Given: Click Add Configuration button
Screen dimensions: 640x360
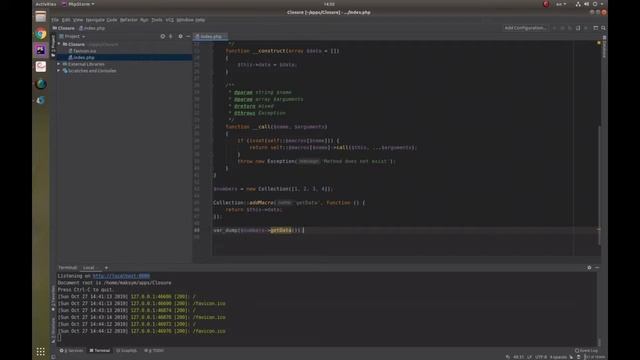Looking at the screenshot, I should tap(525, 28).
